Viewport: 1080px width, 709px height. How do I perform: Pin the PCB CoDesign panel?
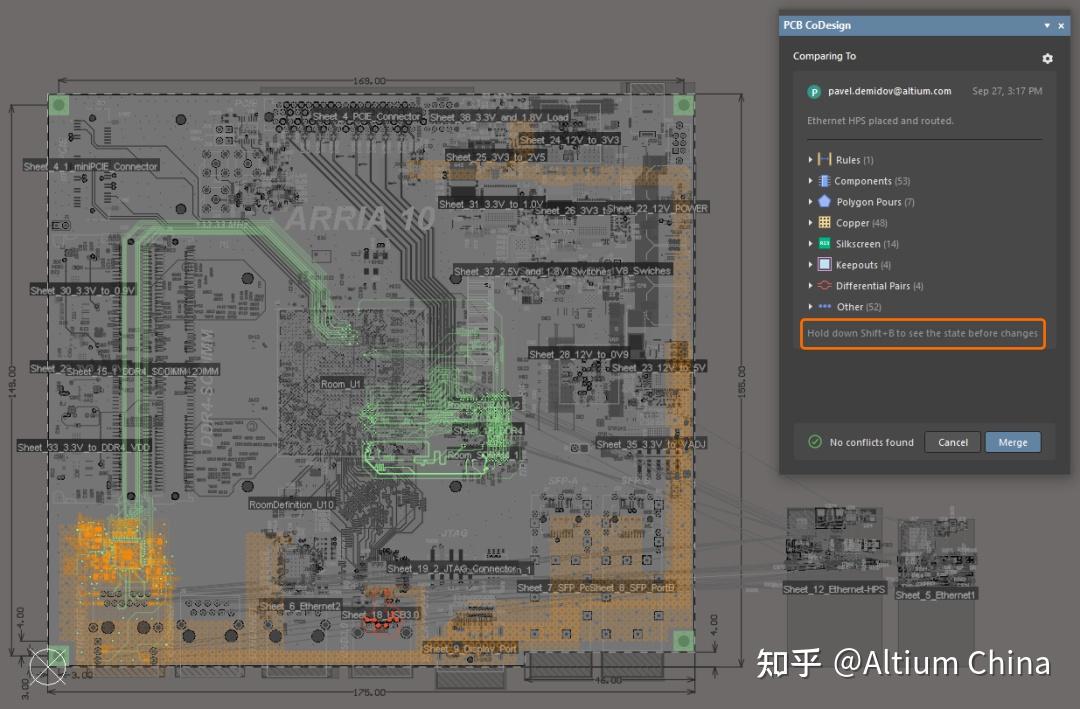1048,25
